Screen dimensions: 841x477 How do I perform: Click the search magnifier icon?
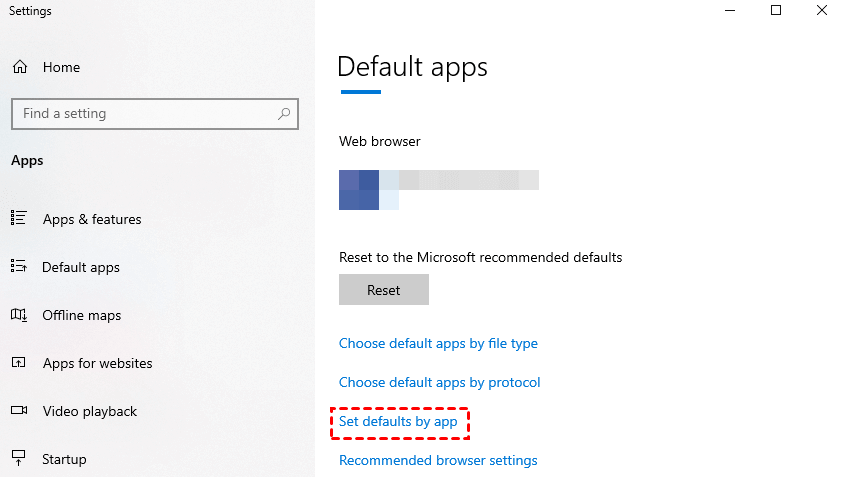285,114
